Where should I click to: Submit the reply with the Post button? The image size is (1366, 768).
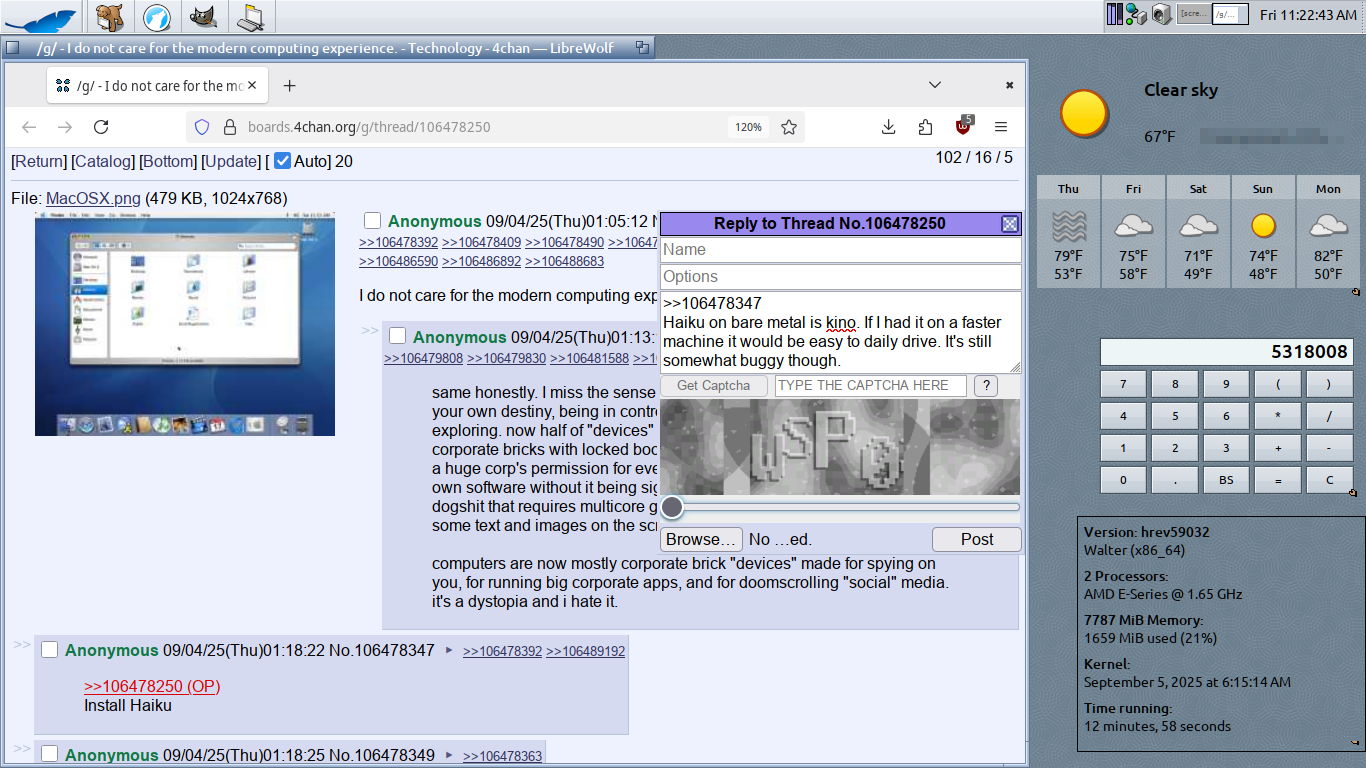pos(977,539)
